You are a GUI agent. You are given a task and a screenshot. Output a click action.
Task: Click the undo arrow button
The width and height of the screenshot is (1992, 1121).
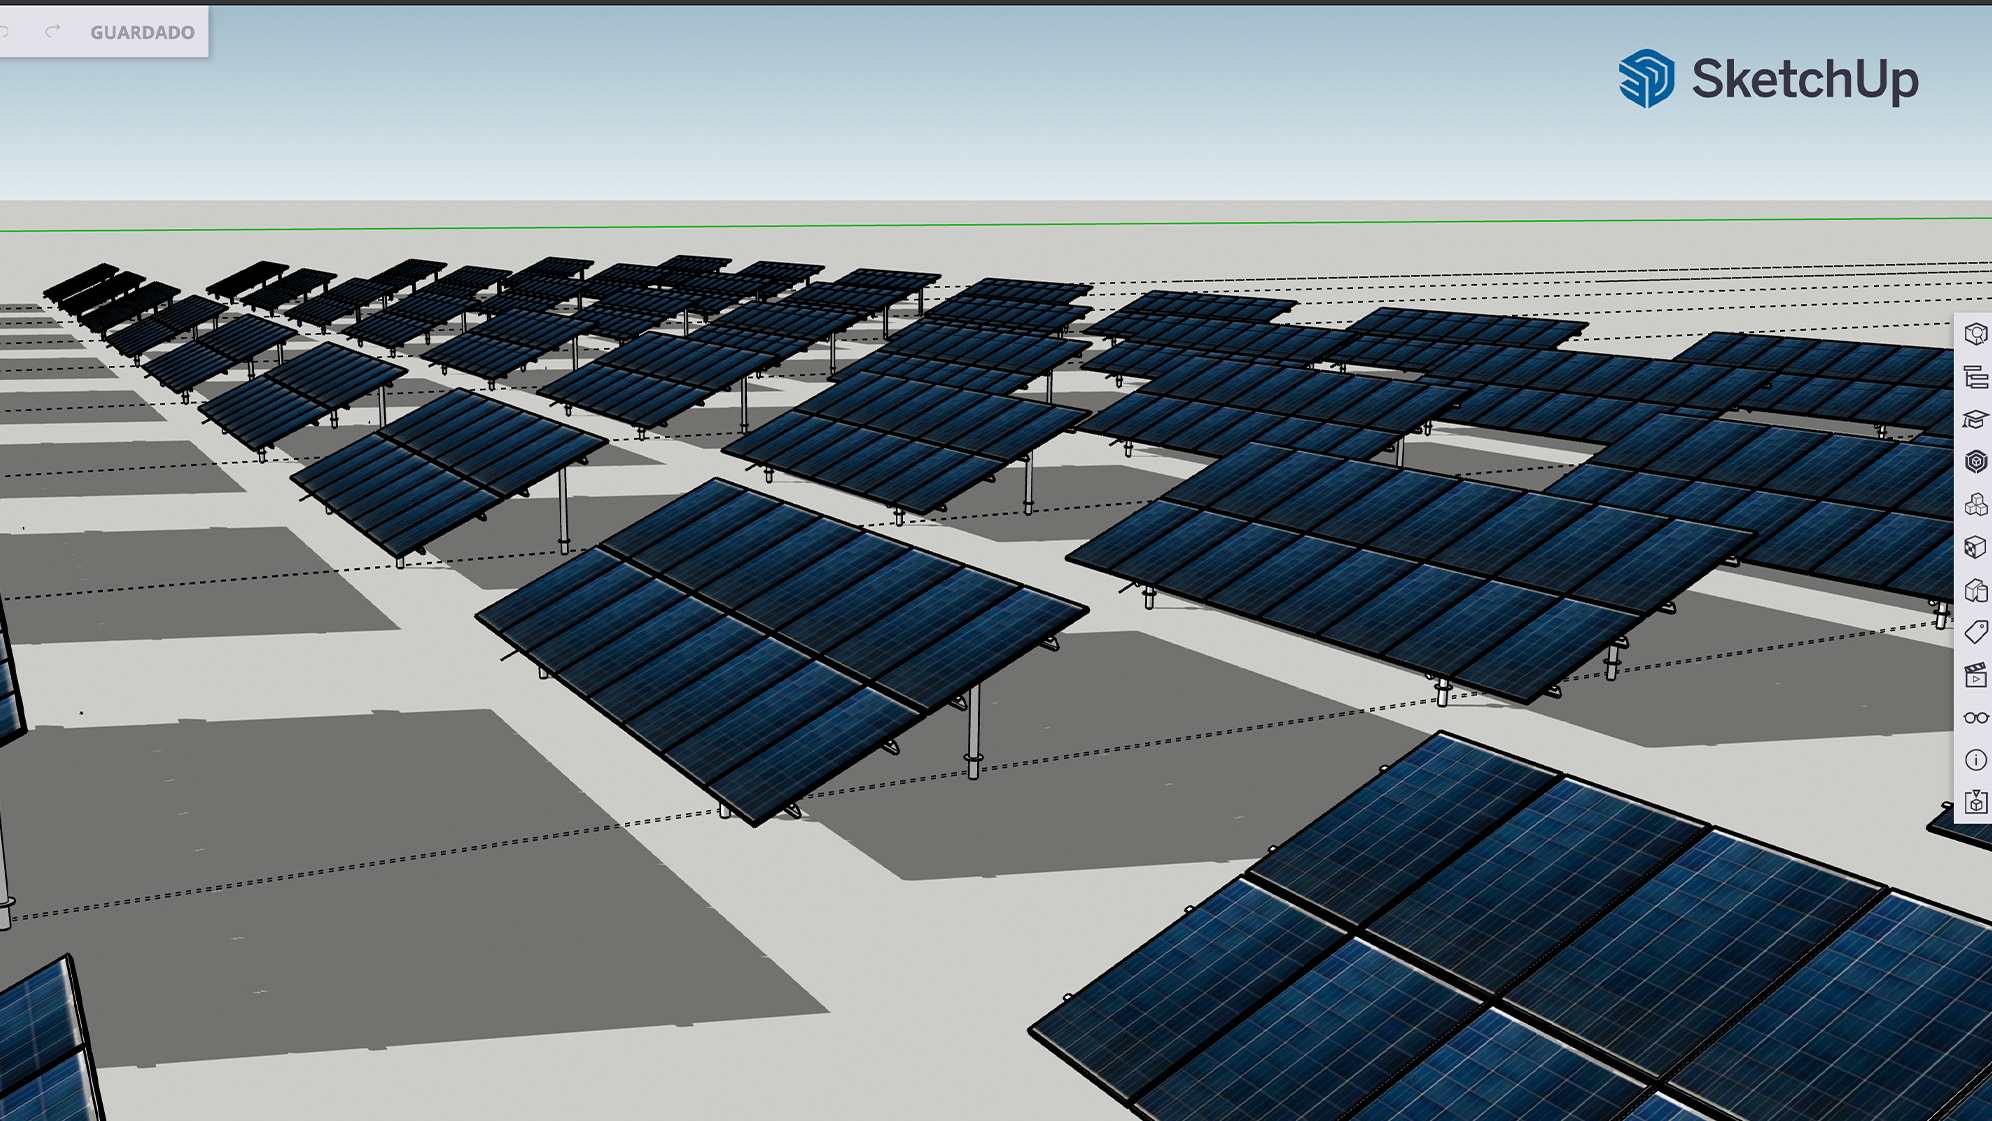pos(6,32)
